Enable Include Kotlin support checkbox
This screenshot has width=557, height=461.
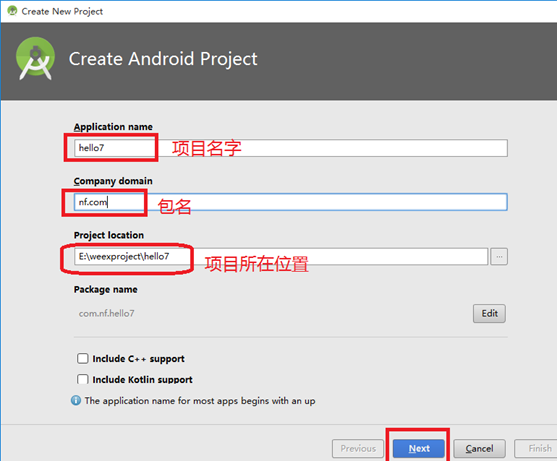(82, 379)
